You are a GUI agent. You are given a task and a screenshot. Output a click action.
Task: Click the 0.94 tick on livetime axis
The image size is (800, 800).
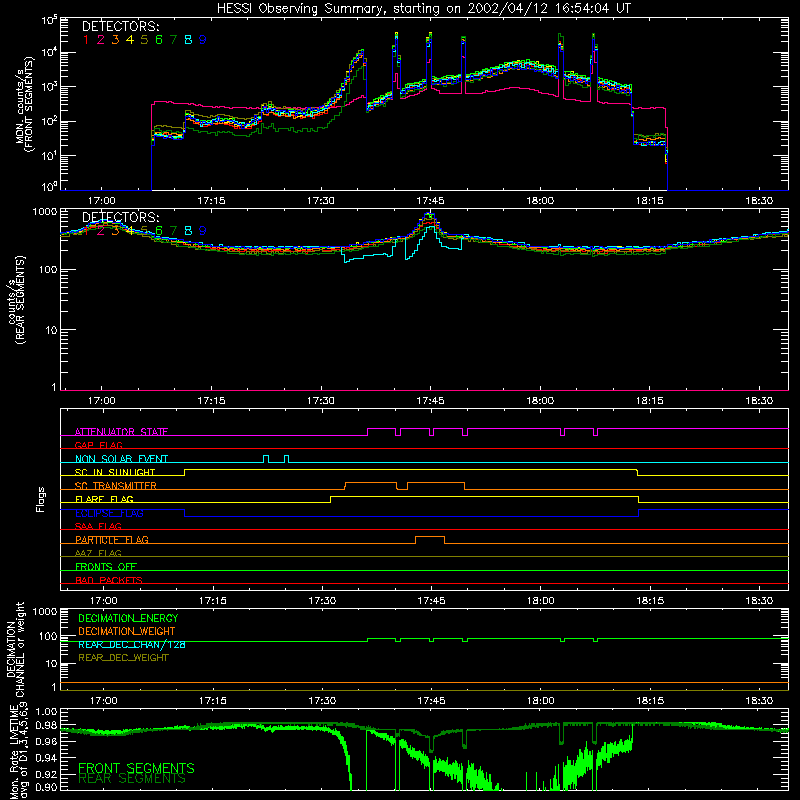point(46,758)
